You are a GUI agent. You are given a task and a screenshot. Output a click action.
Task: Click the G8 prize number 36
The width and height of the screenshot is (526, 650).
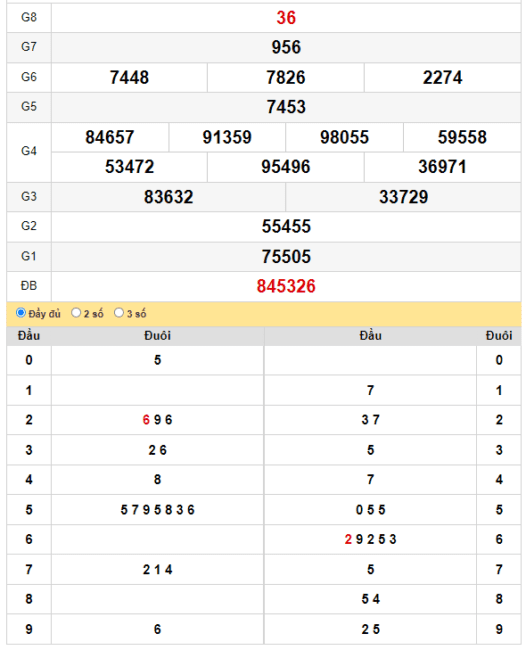(x=286, y=18)
